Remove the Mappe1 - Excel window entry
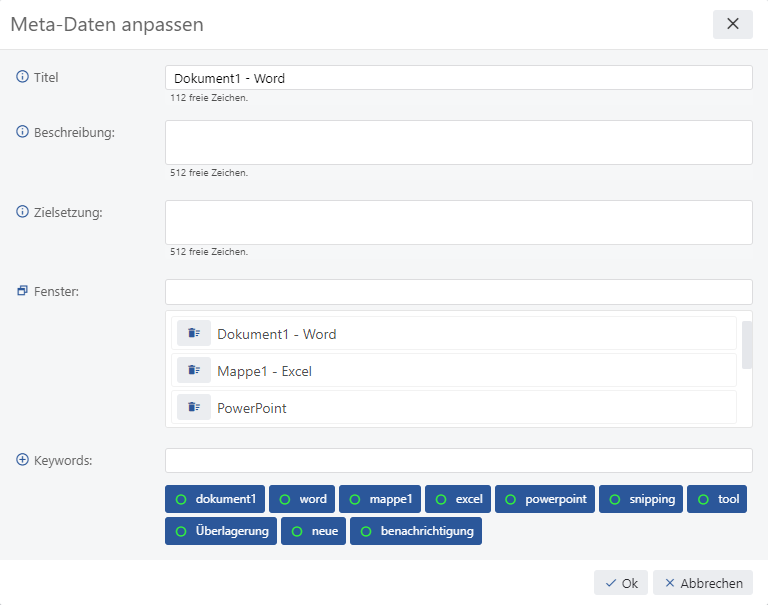This screenshot has height=605, width=768. click(194, 370)
